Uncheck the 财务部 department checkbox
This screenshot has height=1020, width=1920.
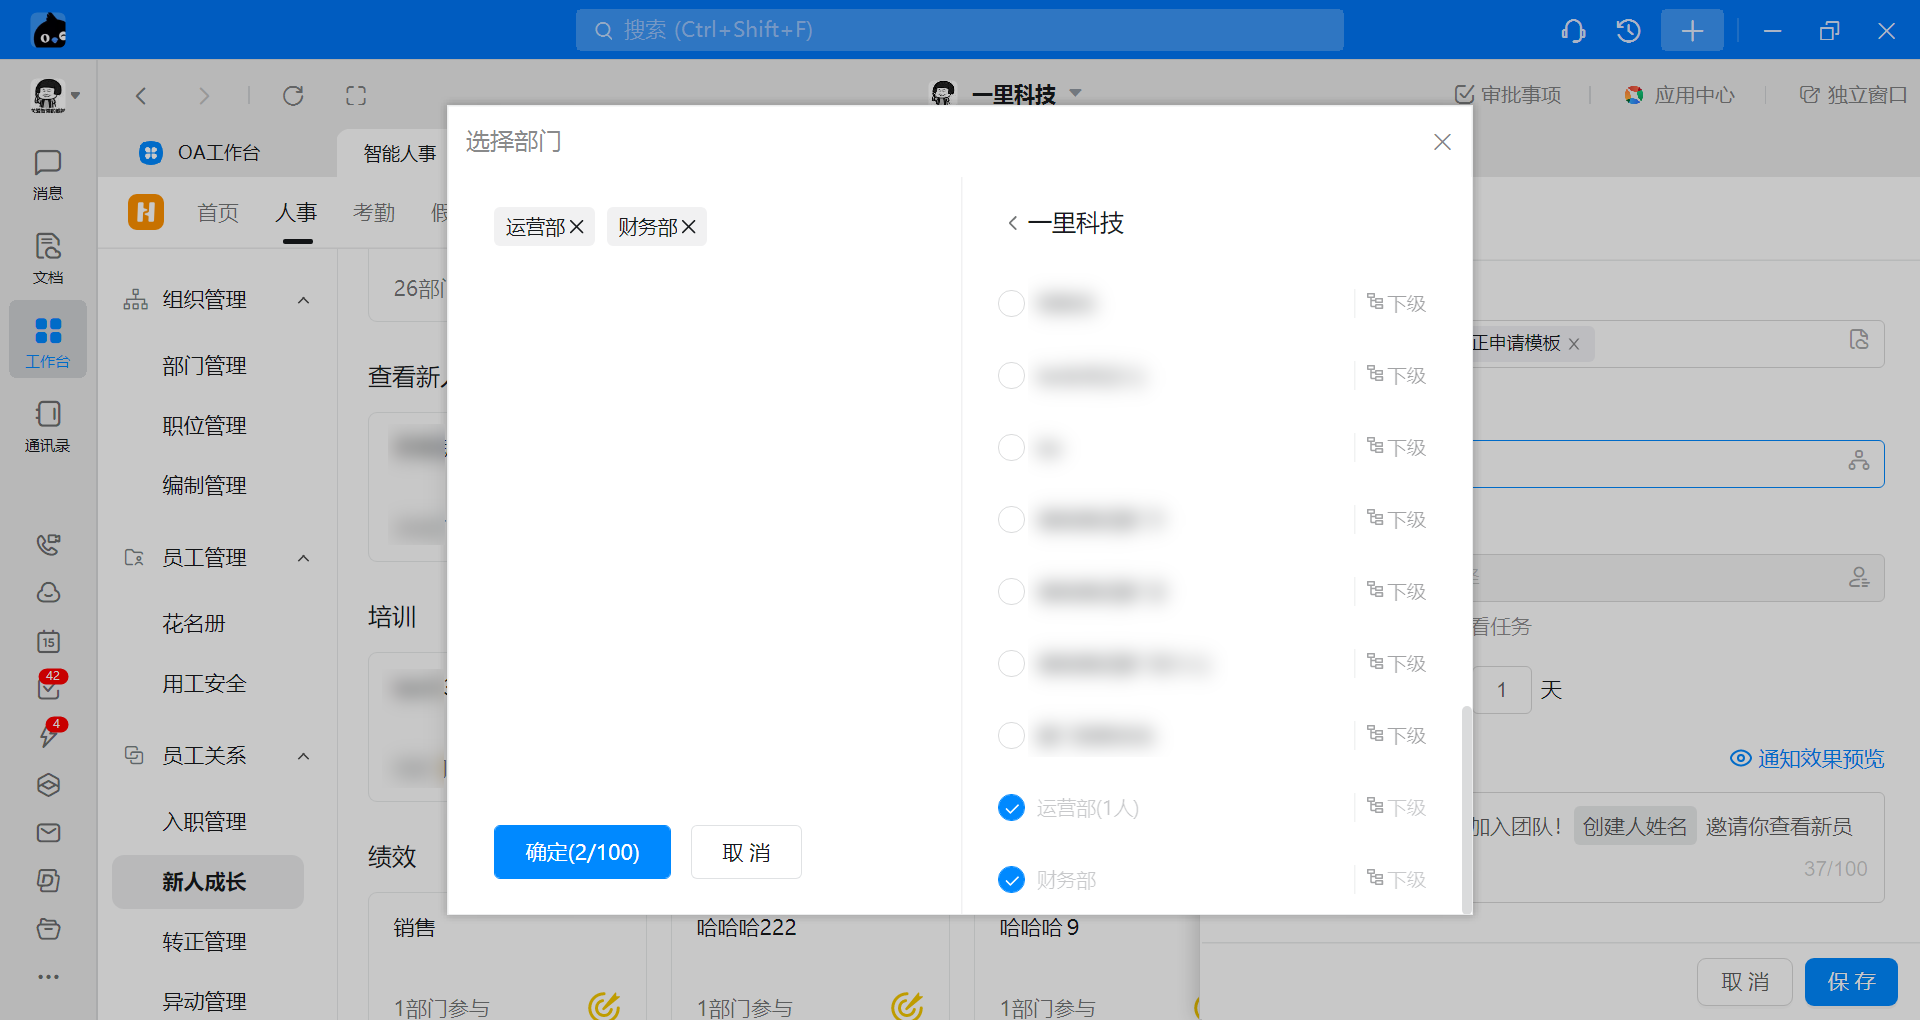[x=1011, y=880]
